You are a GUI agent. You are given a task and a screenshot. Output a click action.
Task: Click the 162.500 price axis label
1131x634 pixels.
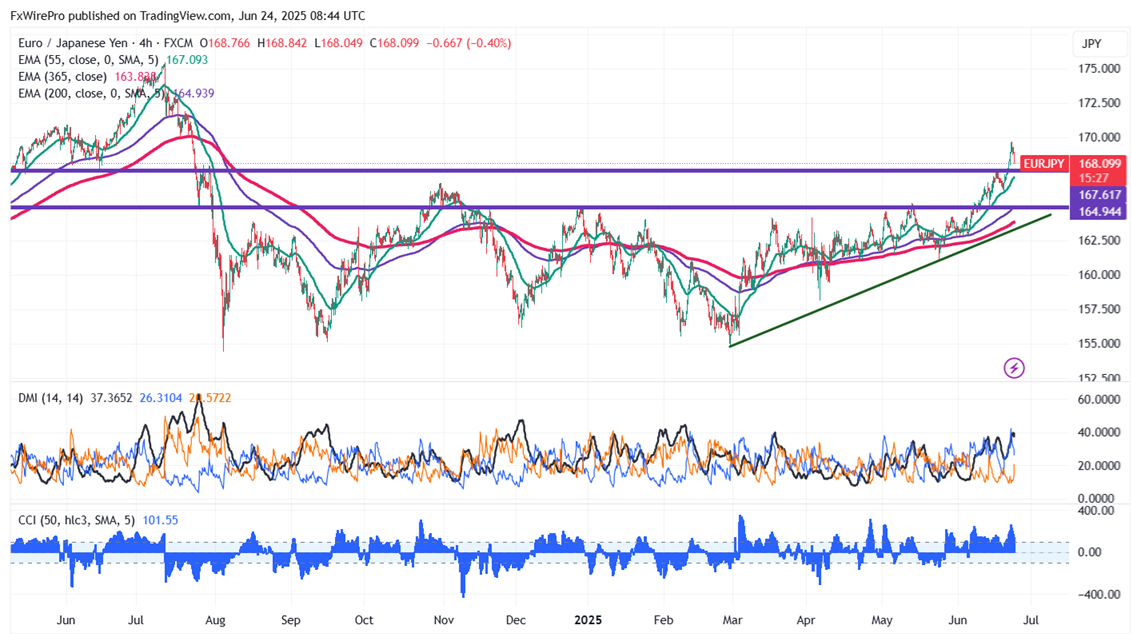coord(1099,240)
